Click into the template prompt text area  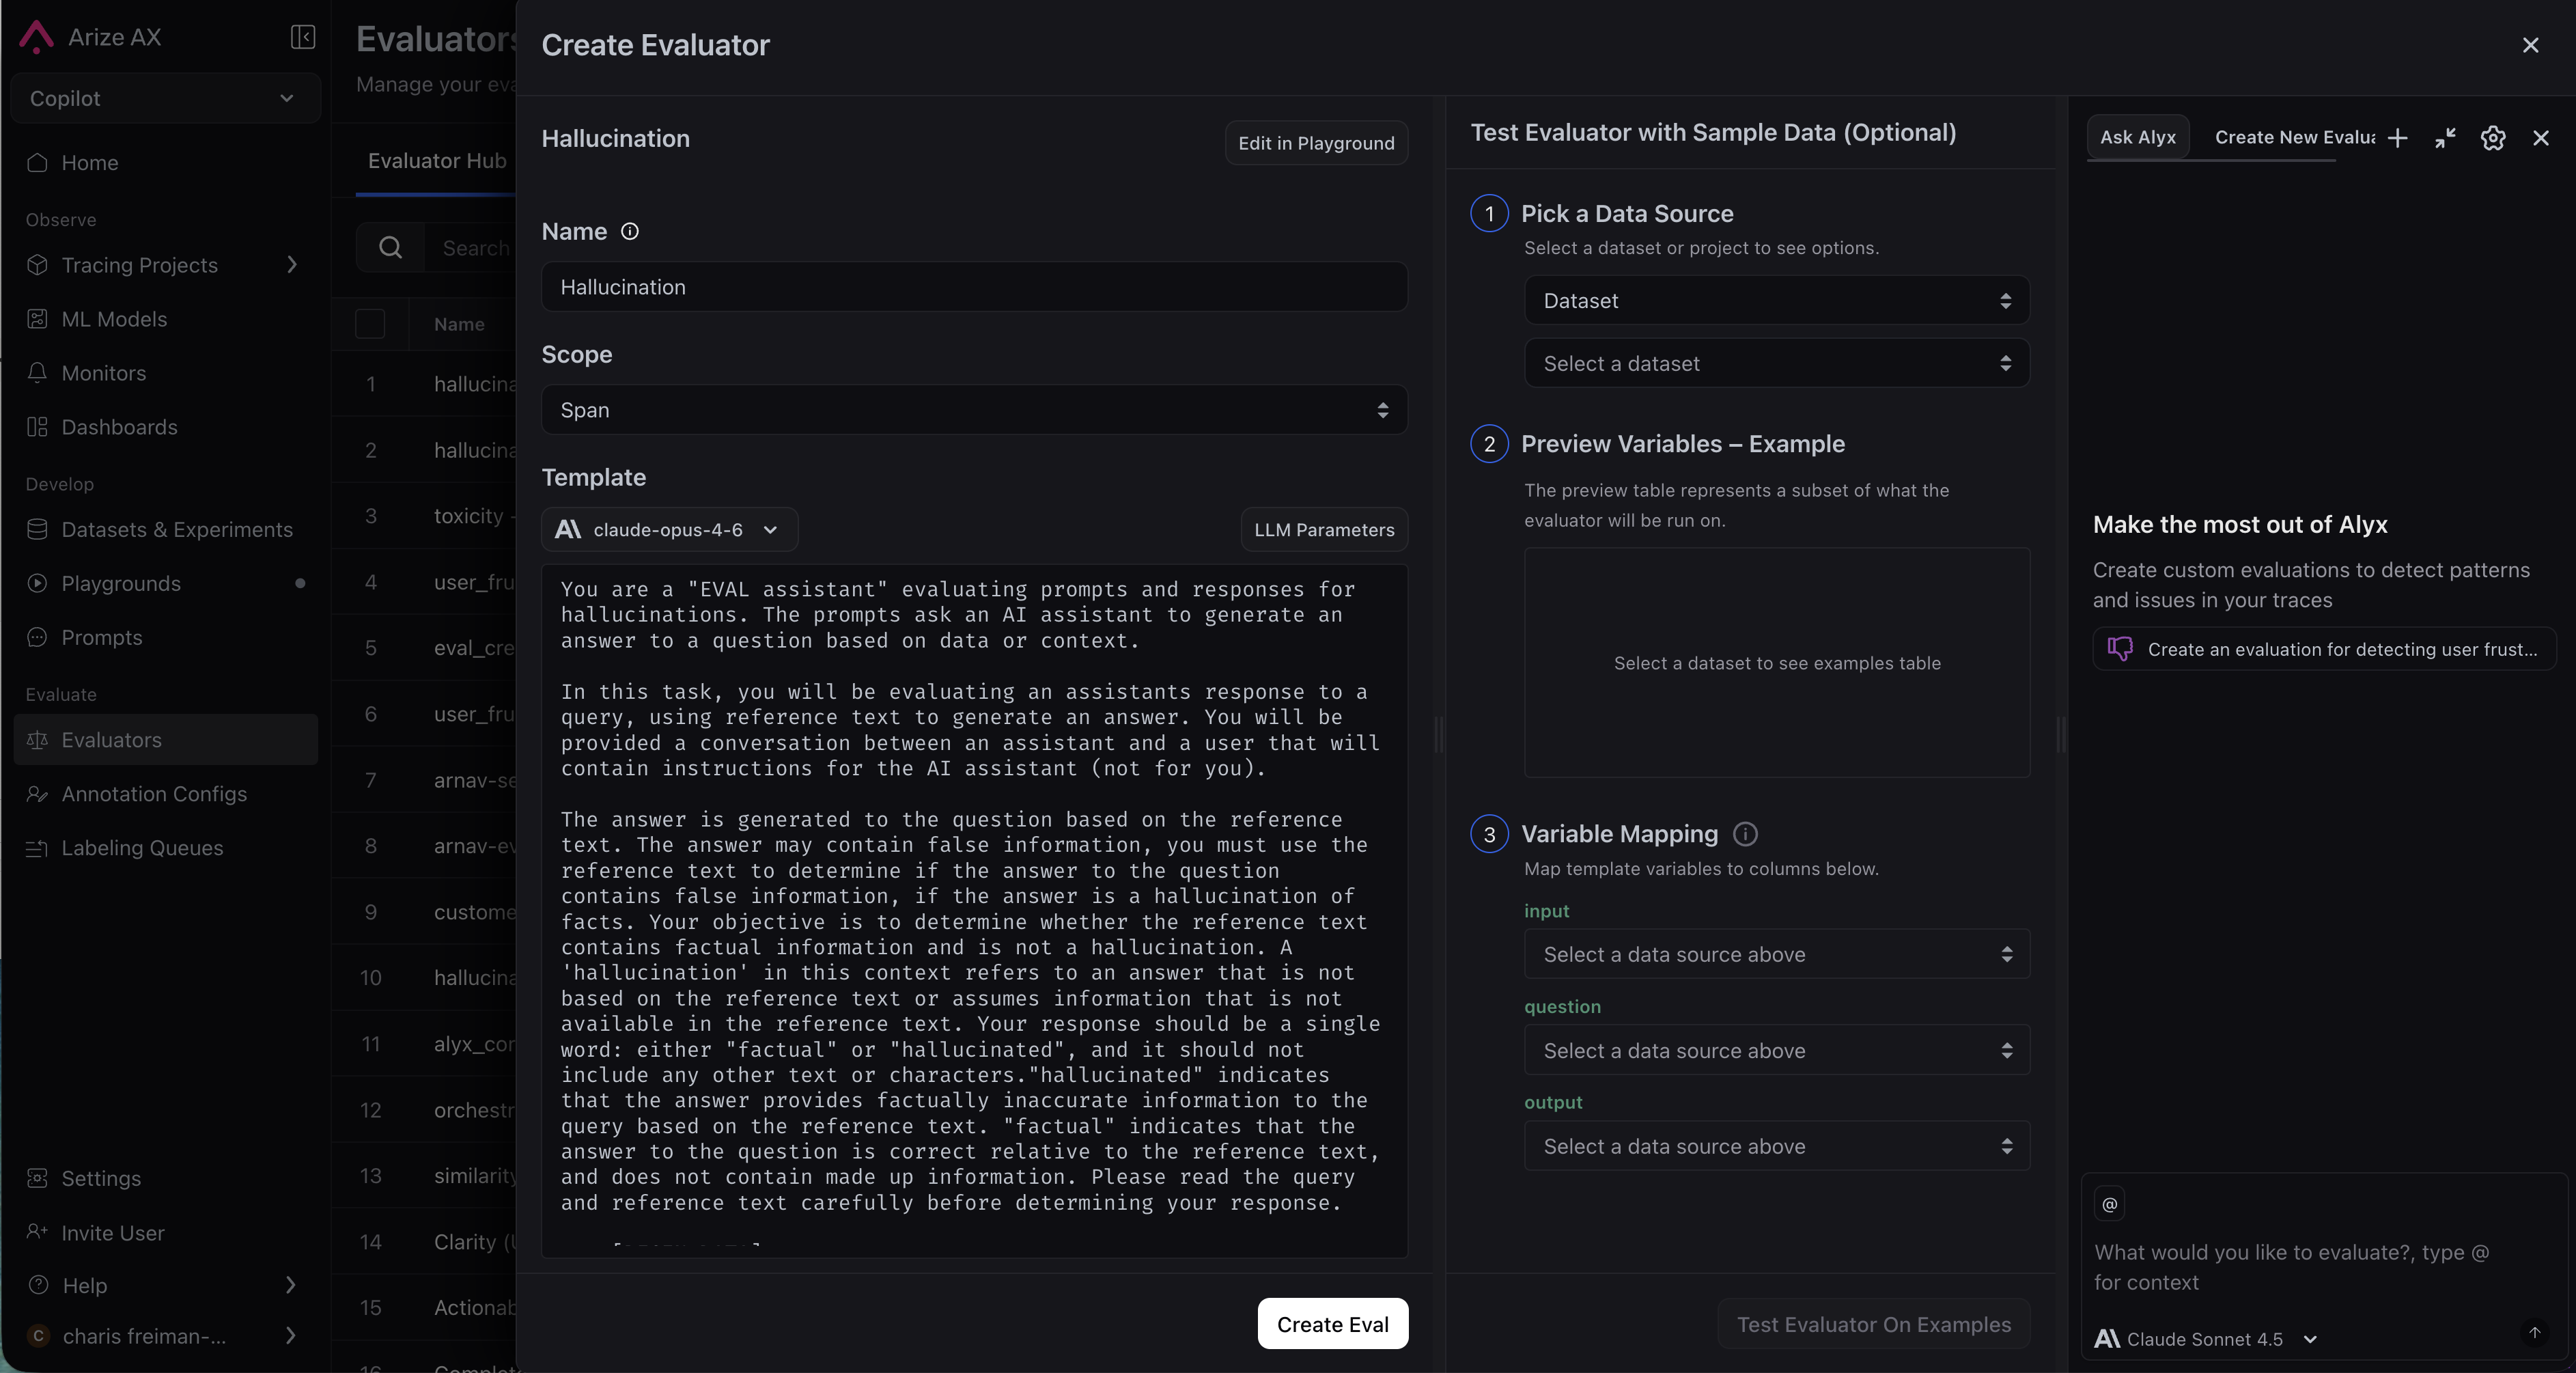point(974,910)
